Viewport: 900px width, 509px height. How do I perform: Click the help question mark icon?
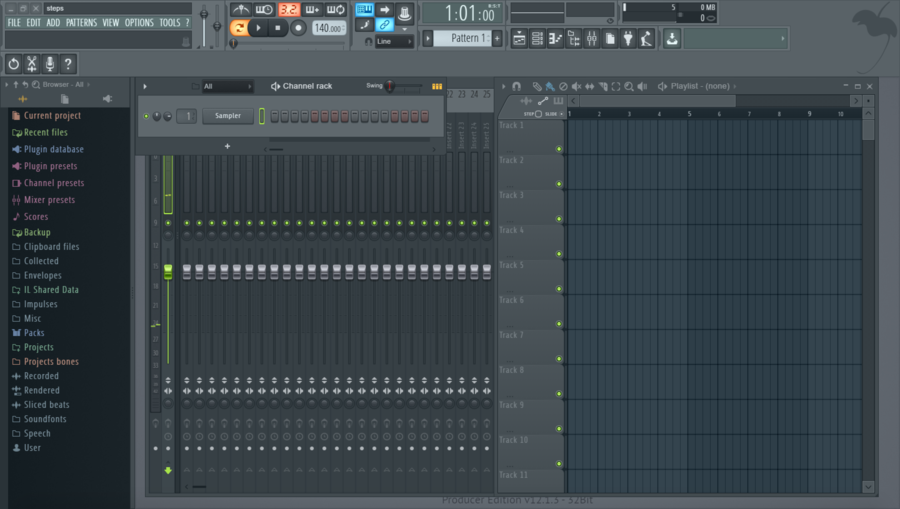coord(68,64)
